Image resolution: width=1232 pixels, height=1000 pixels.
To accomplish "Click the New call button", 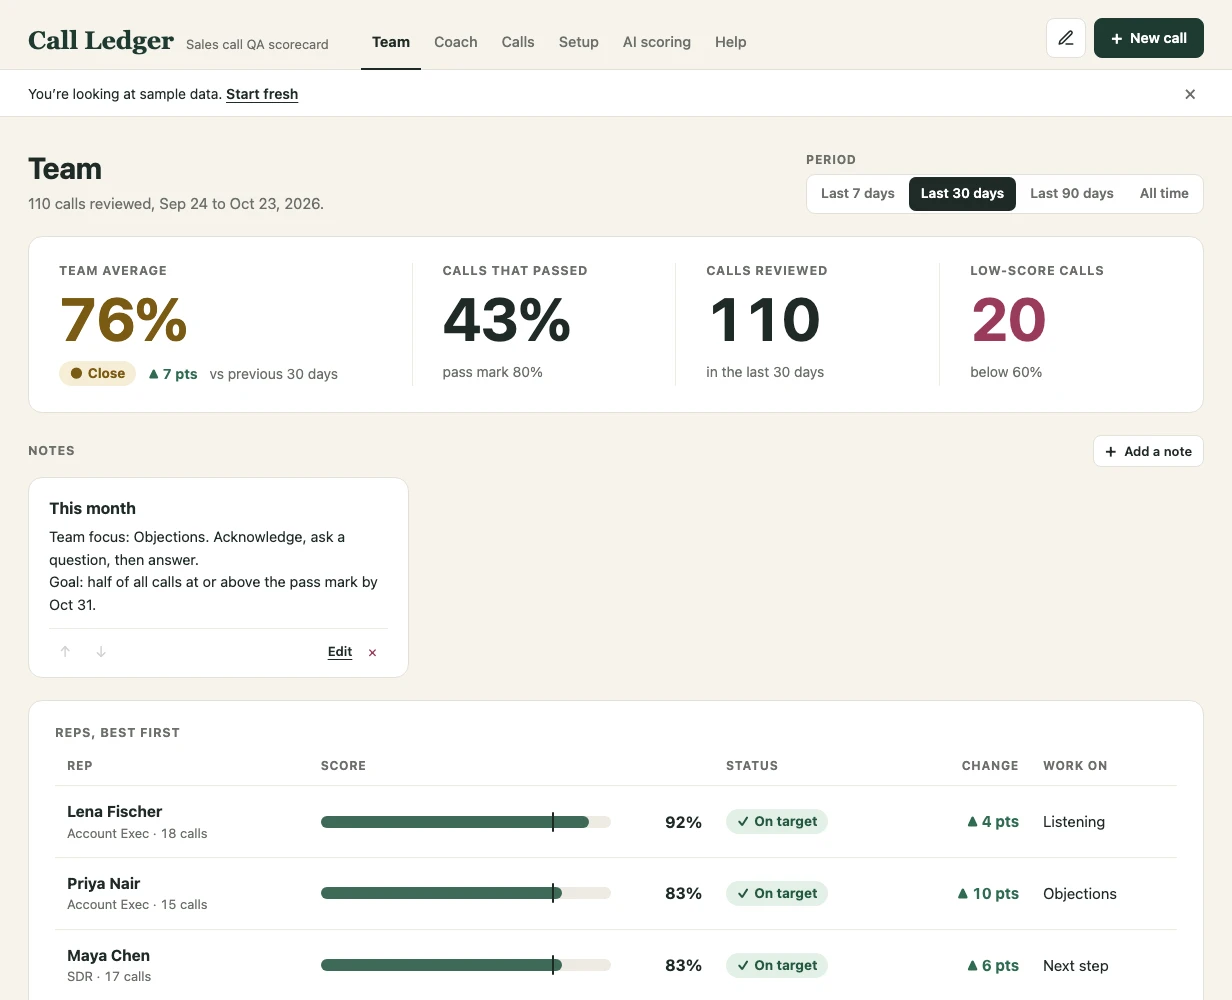I will 1149,38.
